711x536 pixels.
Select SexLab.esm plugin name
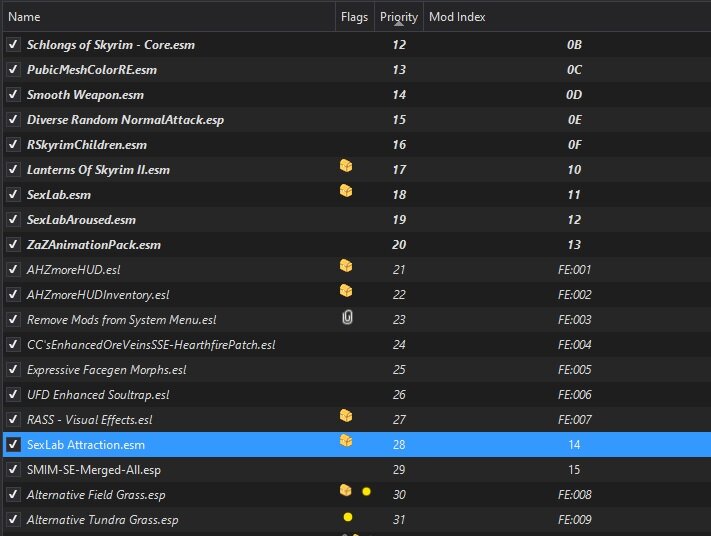58,195
